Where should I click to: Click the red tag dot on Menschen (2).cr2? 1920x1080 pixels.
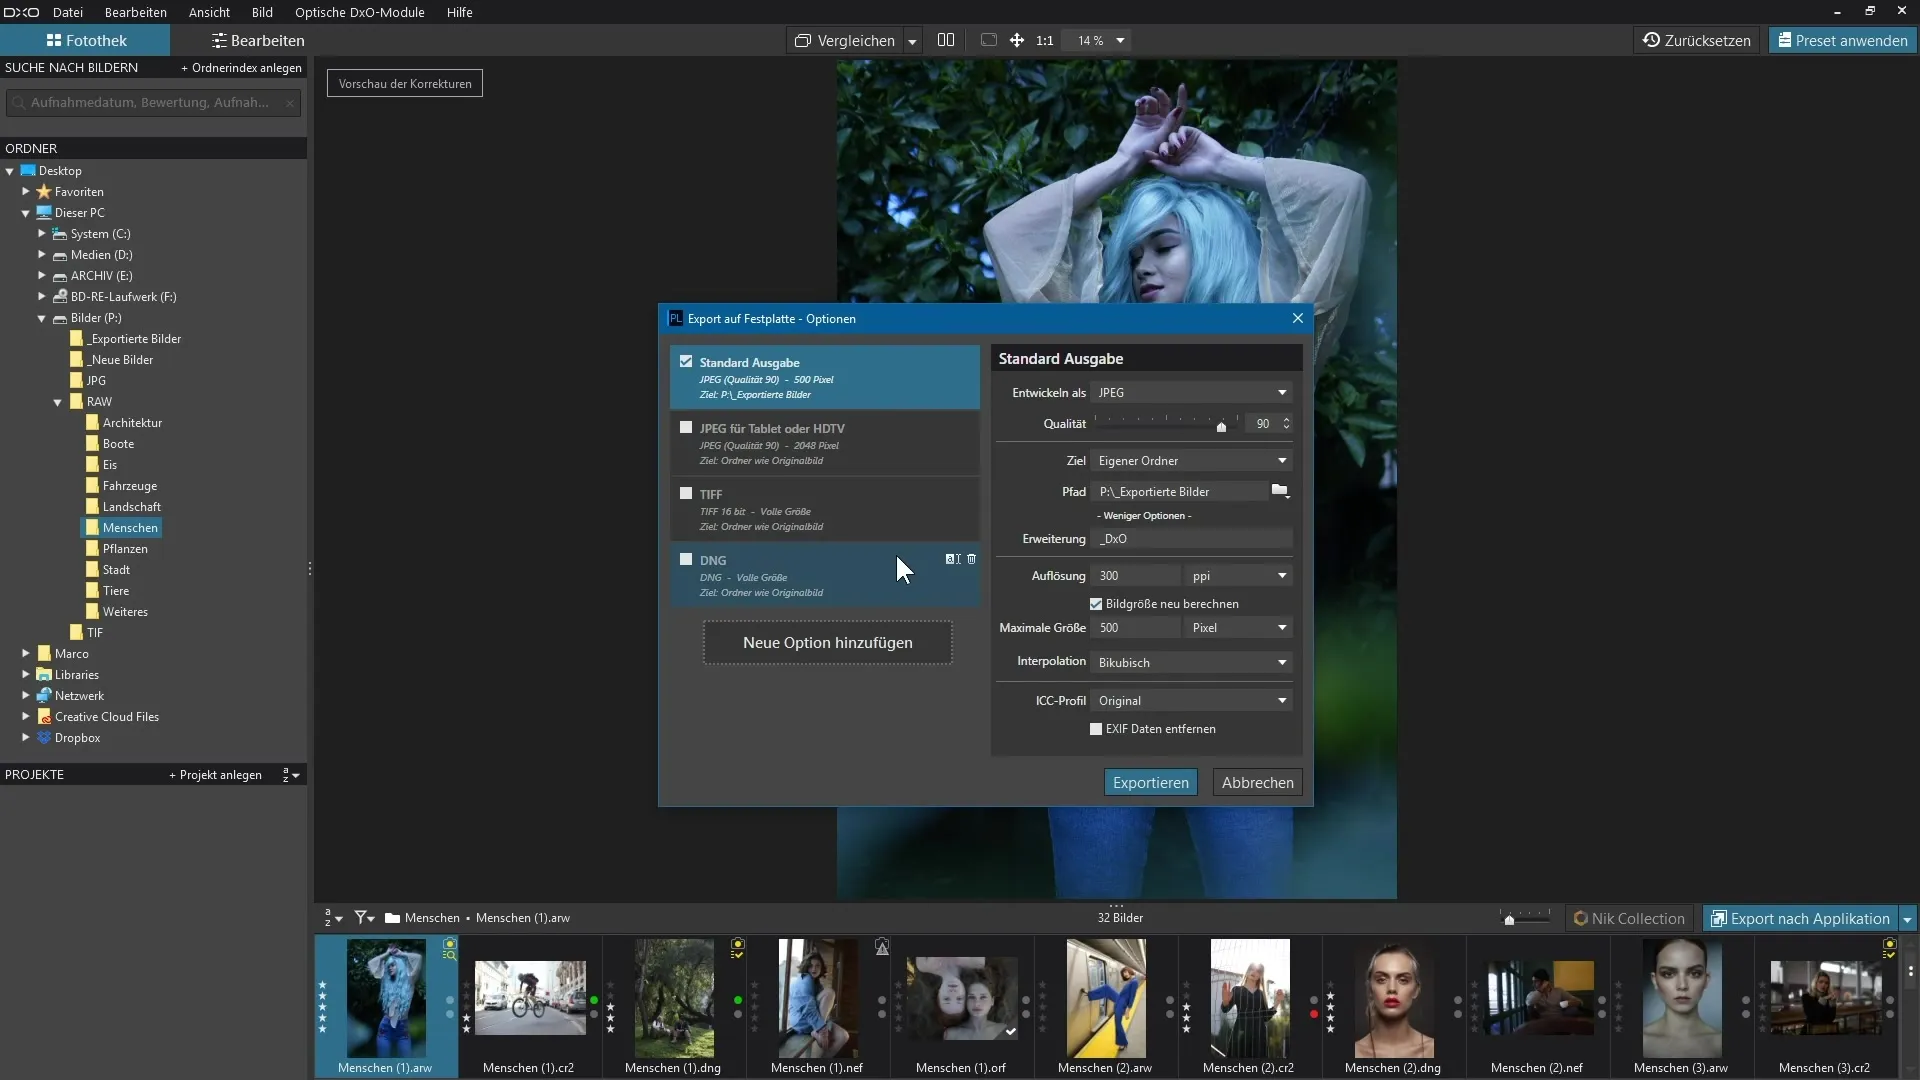[1314, 1014]
